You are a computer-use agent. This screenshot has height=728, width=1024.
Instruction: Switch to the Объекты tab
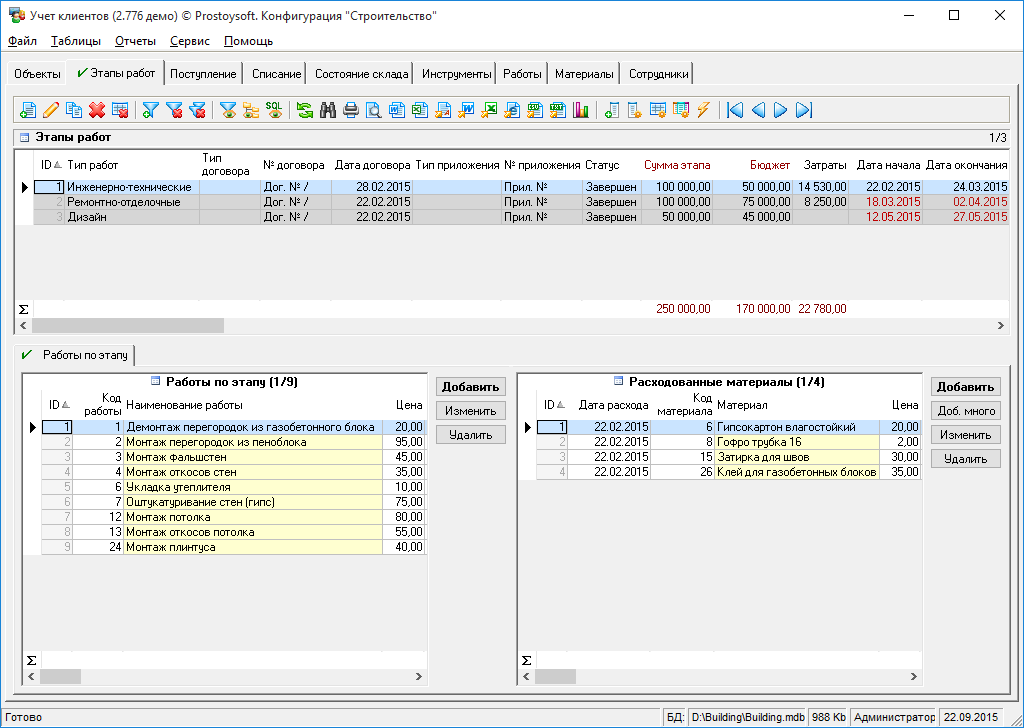click(37, 74)
